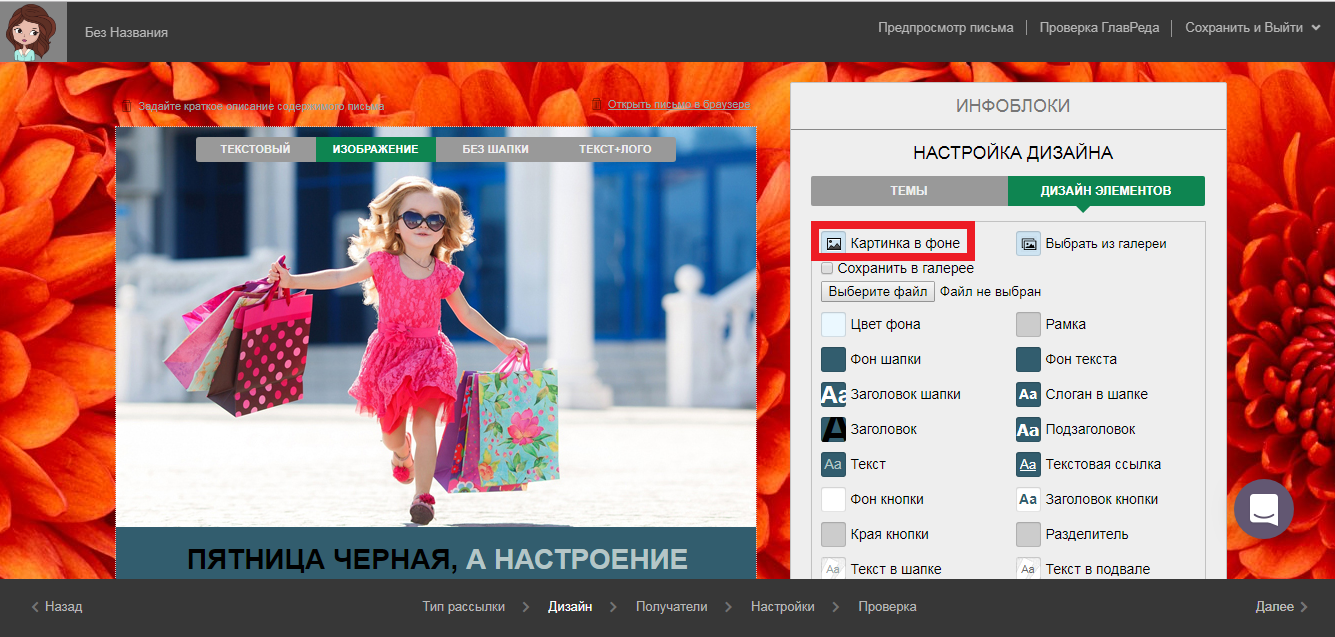The height and width of the screenshot is (637, 1335).
Task: Open the Открыть письмо в браузере link
Action: pyautogui.click(x=678, y=104)
